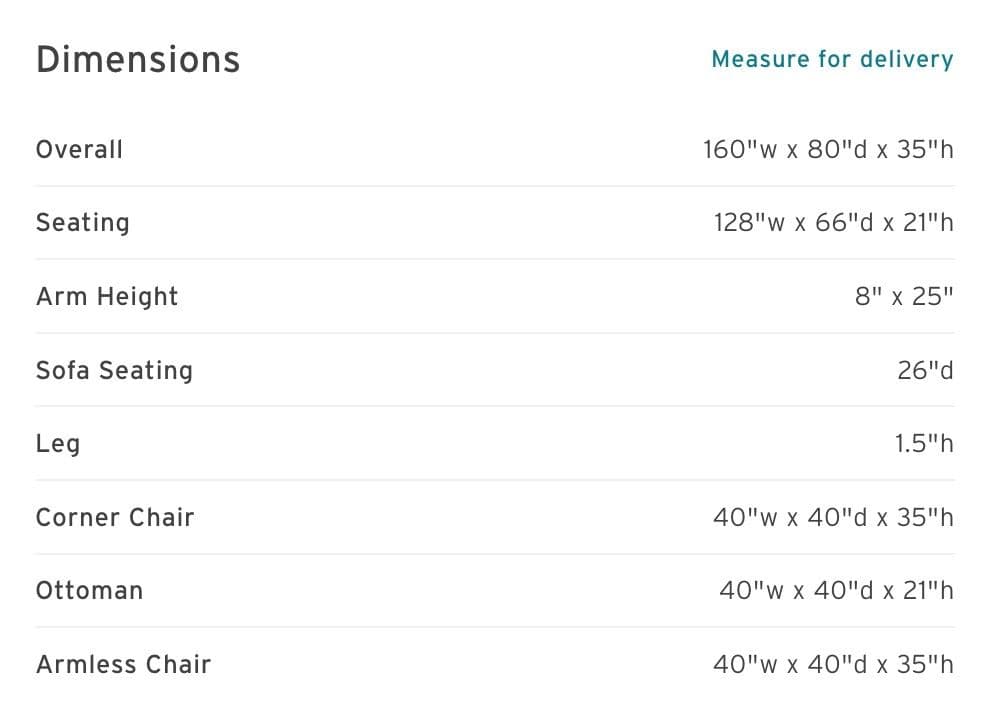Screen dimensions: 988x720
Task: Select the Ottoman row label
Action: [89, 591]
